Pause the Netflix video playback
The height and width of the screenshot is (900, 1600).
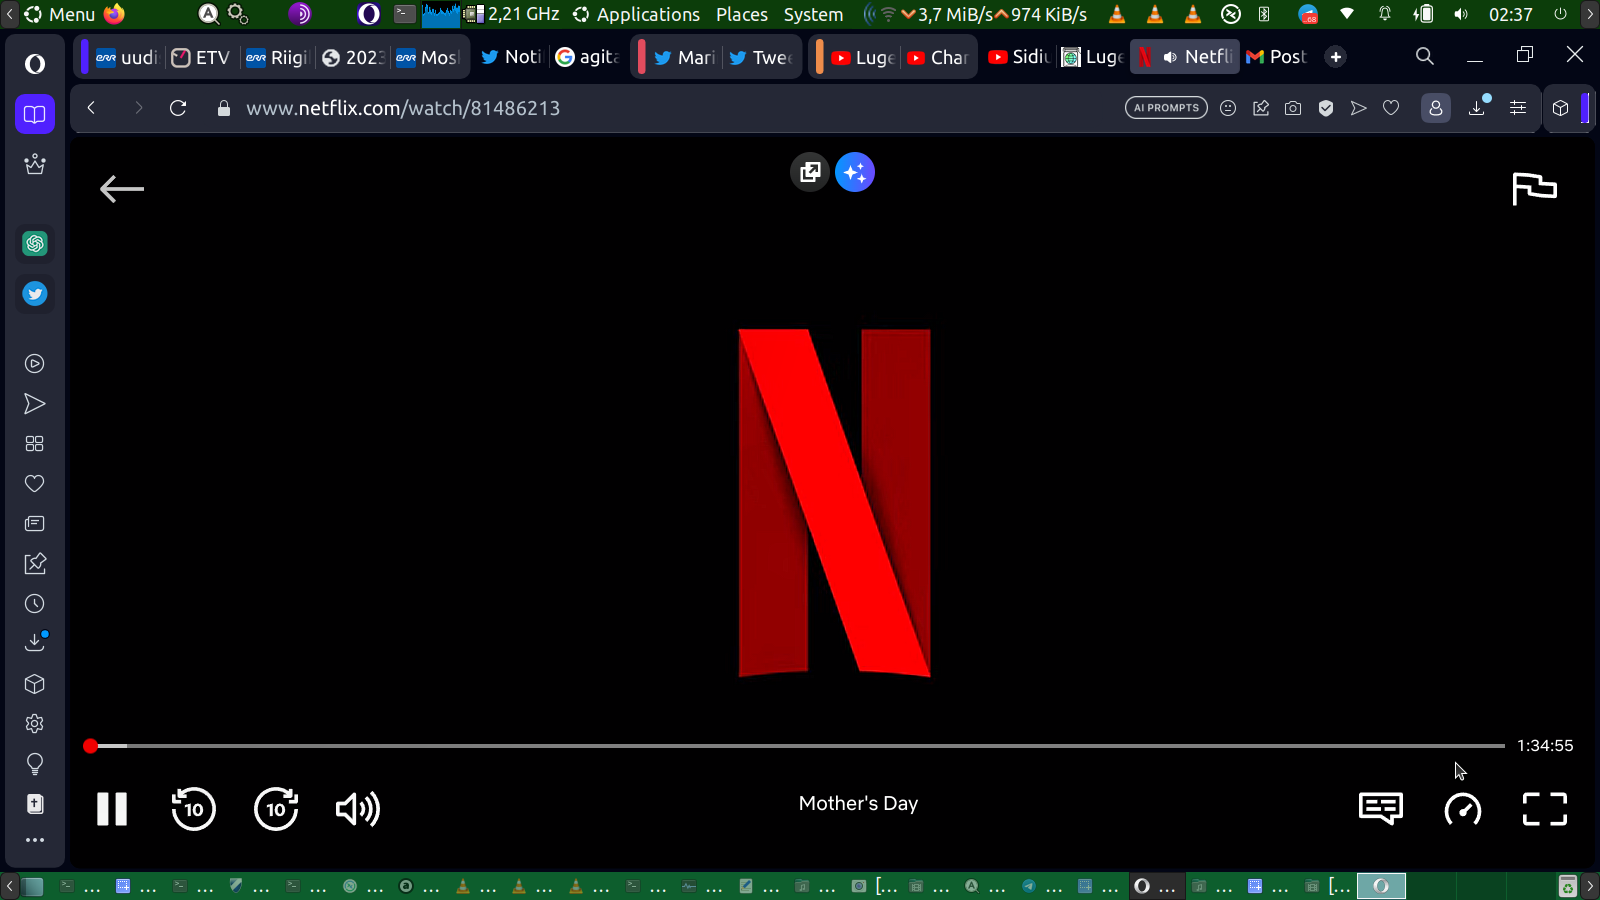point(112,809)
